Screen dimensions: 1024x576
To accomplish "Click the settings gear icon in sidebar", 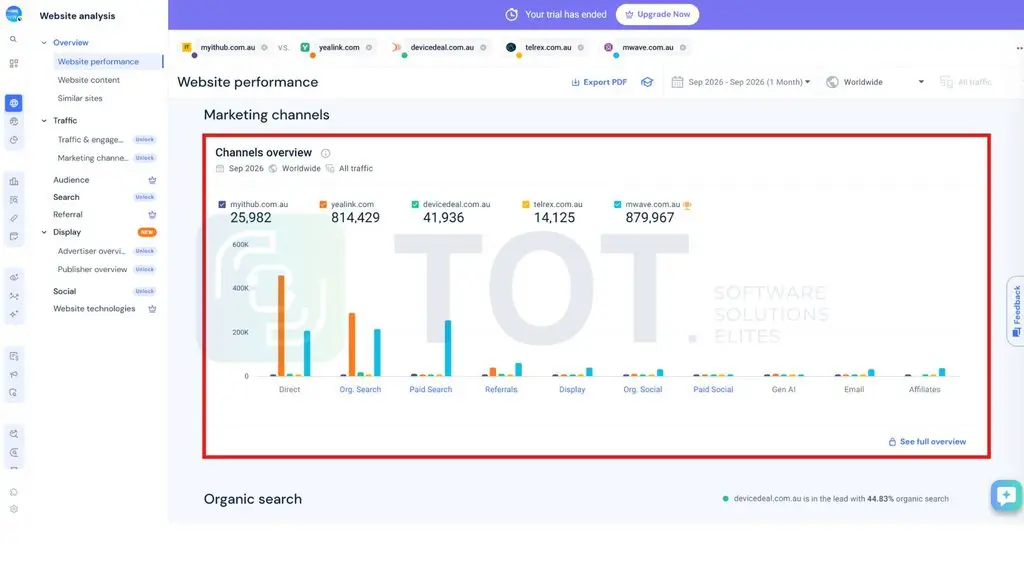I will 14,509.
